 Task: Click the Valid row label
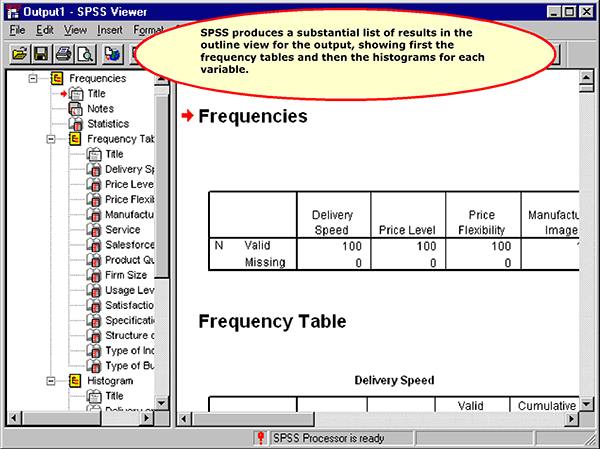tap(257, 245)
